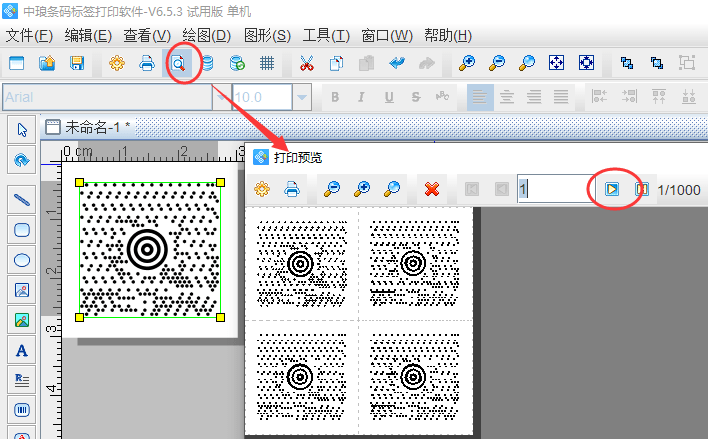This screenshot has width=708, height=439.
Task: Open database settings icon
Action: coord(207,63)
